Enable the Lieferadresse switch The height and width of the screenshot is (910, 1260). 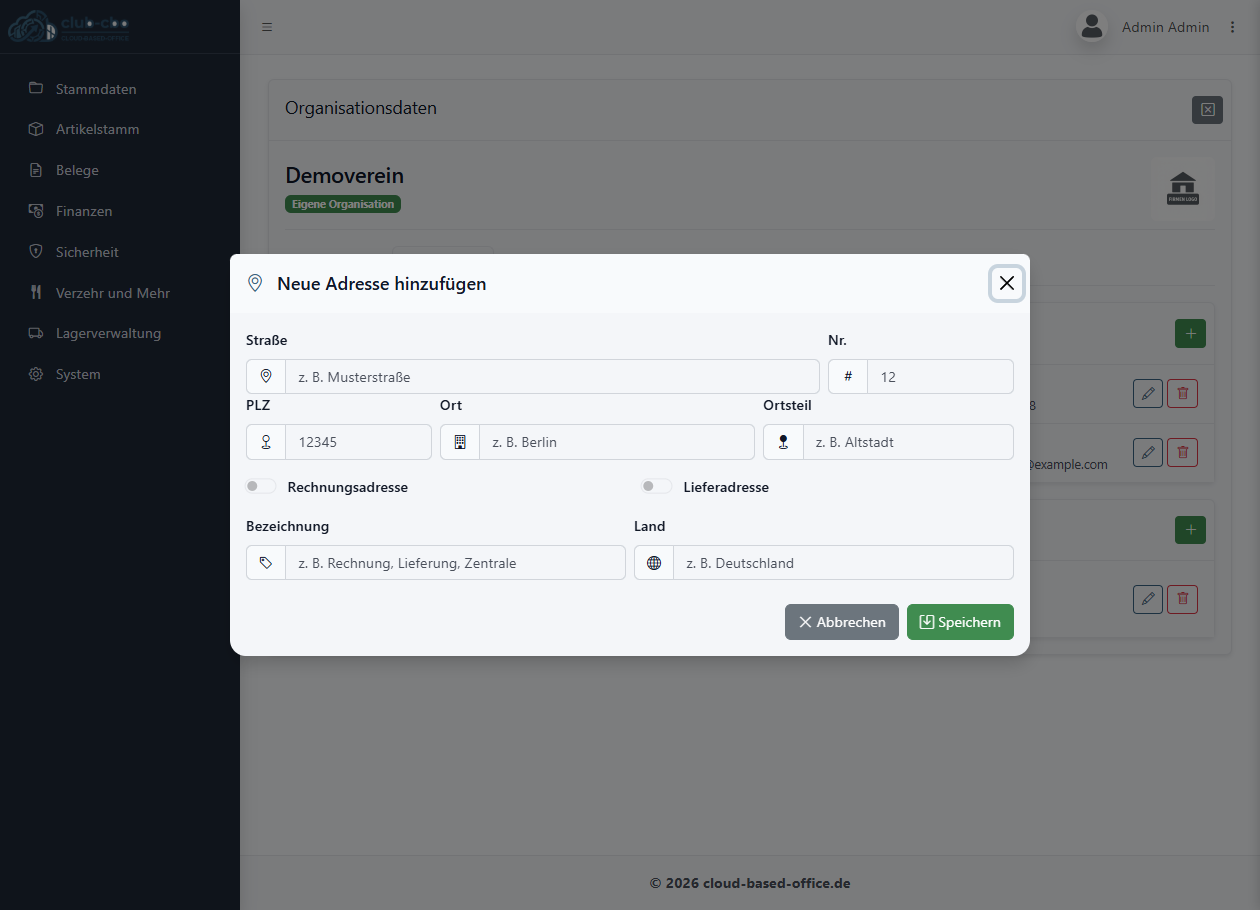tap(657, 486)
